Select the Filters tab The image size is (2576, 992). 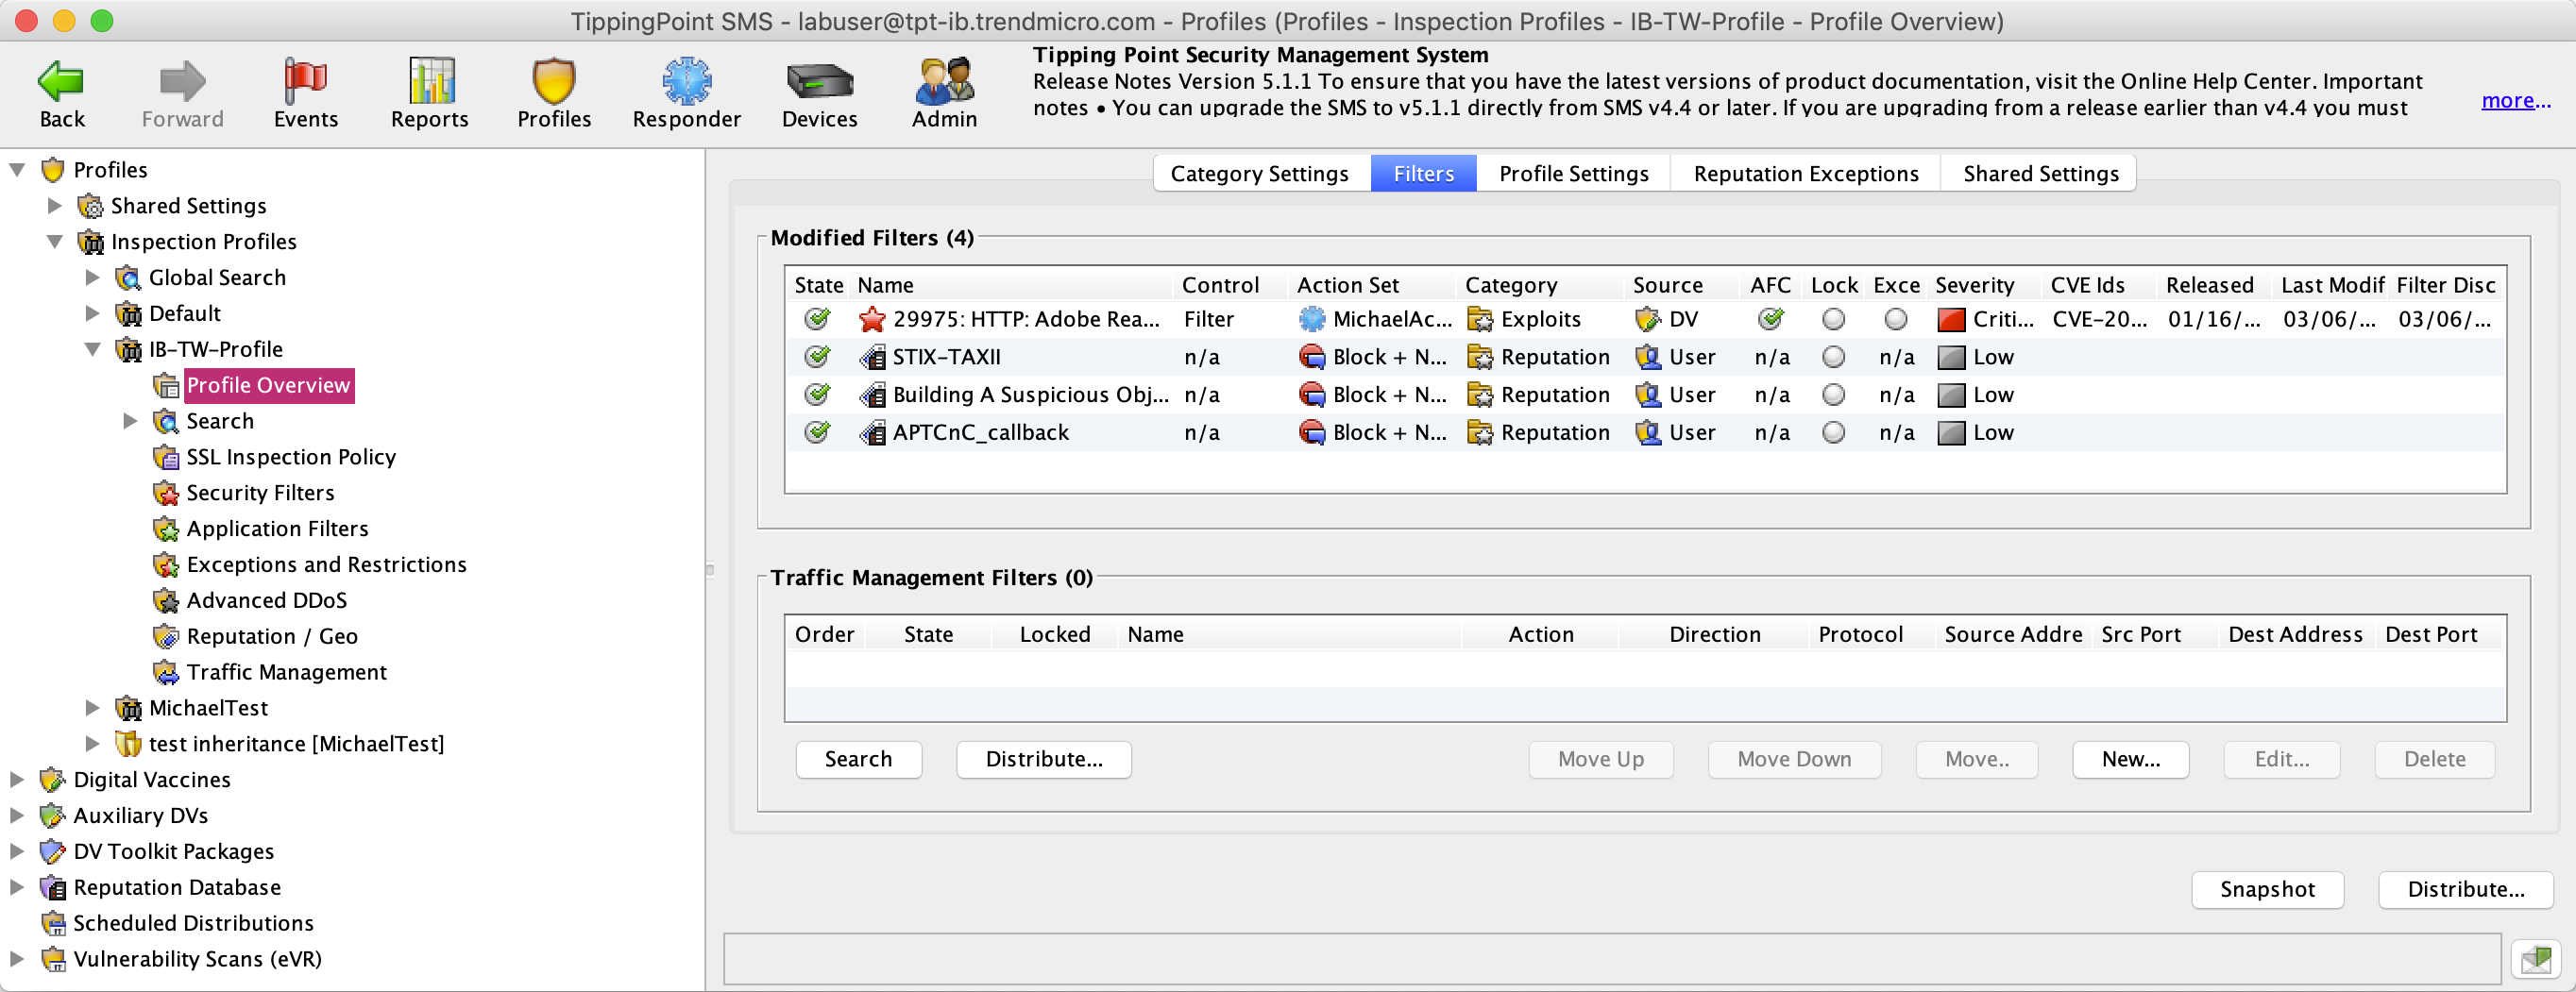pyautogui.click(x=1423, y=174)
